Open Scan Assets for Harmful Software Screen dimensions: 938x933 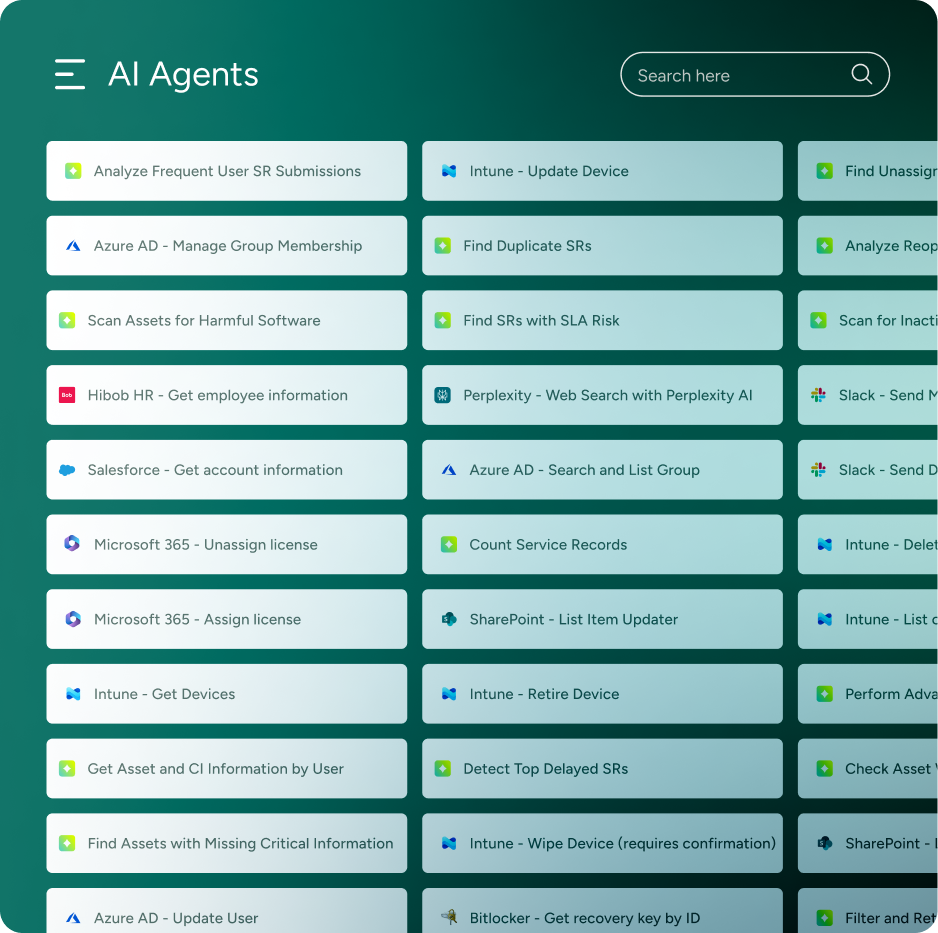click(227, 321)
